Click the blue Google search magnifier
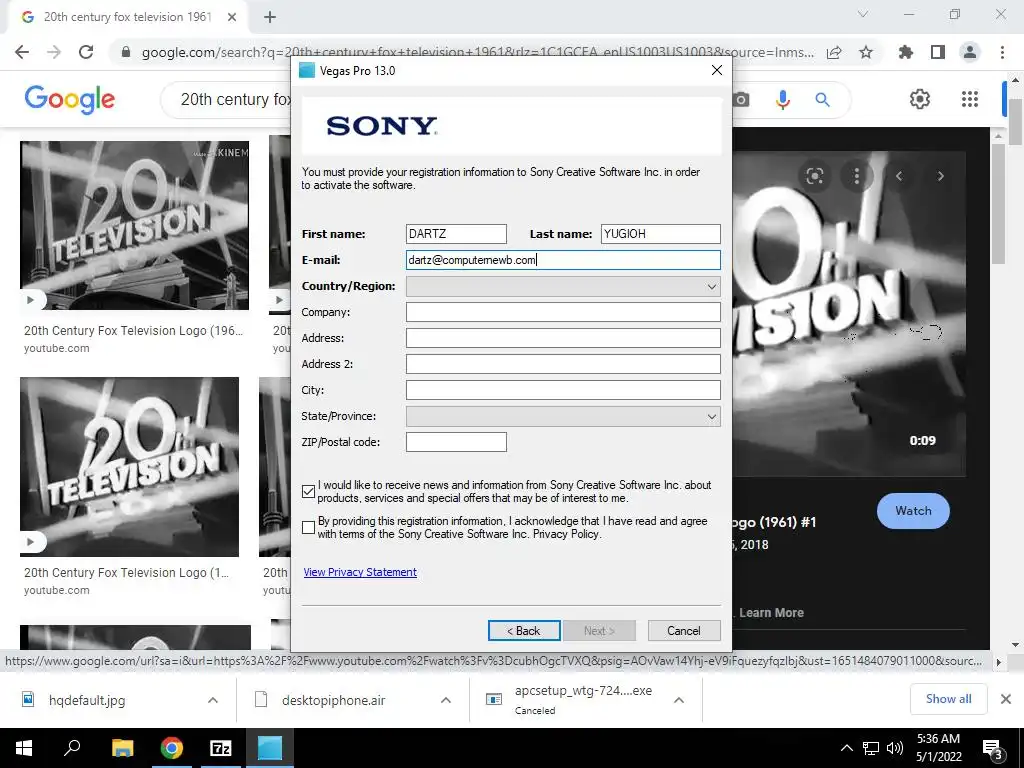Viewport: 1024px width, 768px height. (x=822, y=99)
